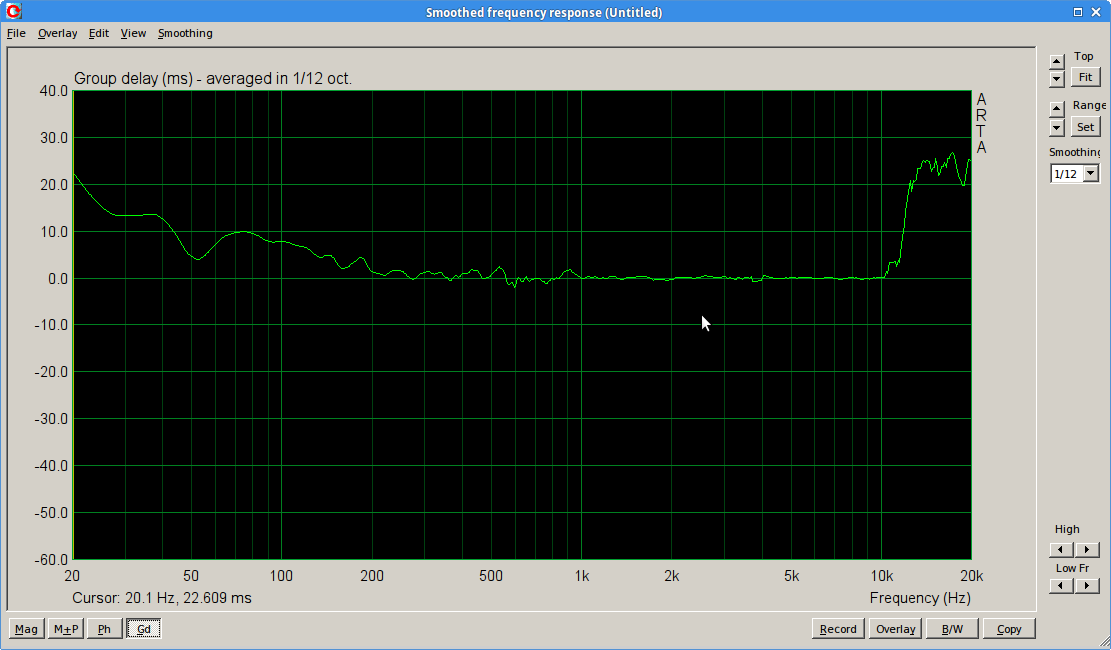Open the Edit menu
1111x650 pixels.
98,33
